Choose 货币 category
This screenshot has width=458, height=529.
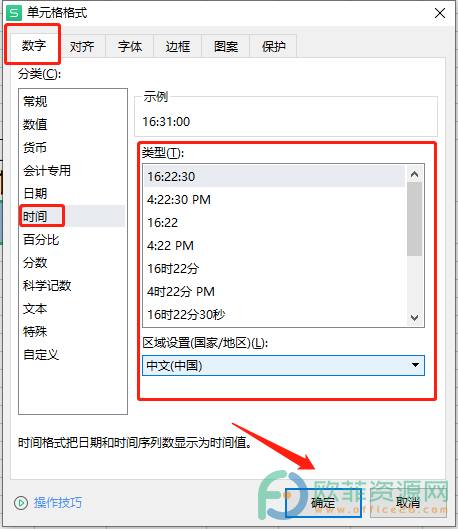[x=72, y=147]
